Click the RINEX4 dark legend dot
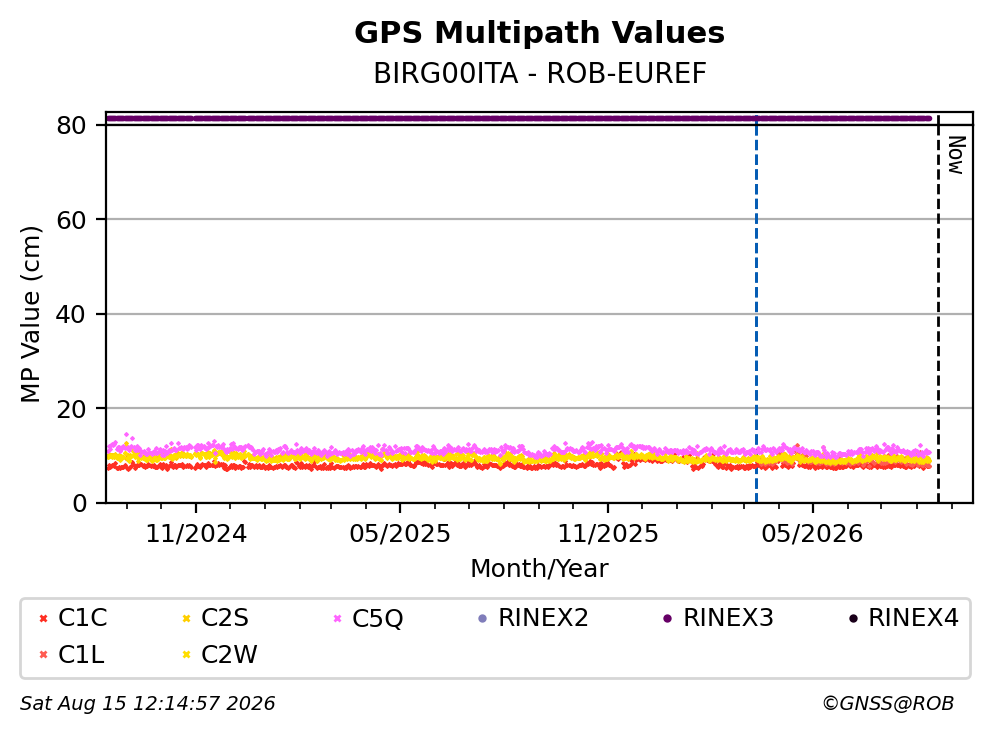The height and width of the screenshot is (734, 992). (853, 618)
